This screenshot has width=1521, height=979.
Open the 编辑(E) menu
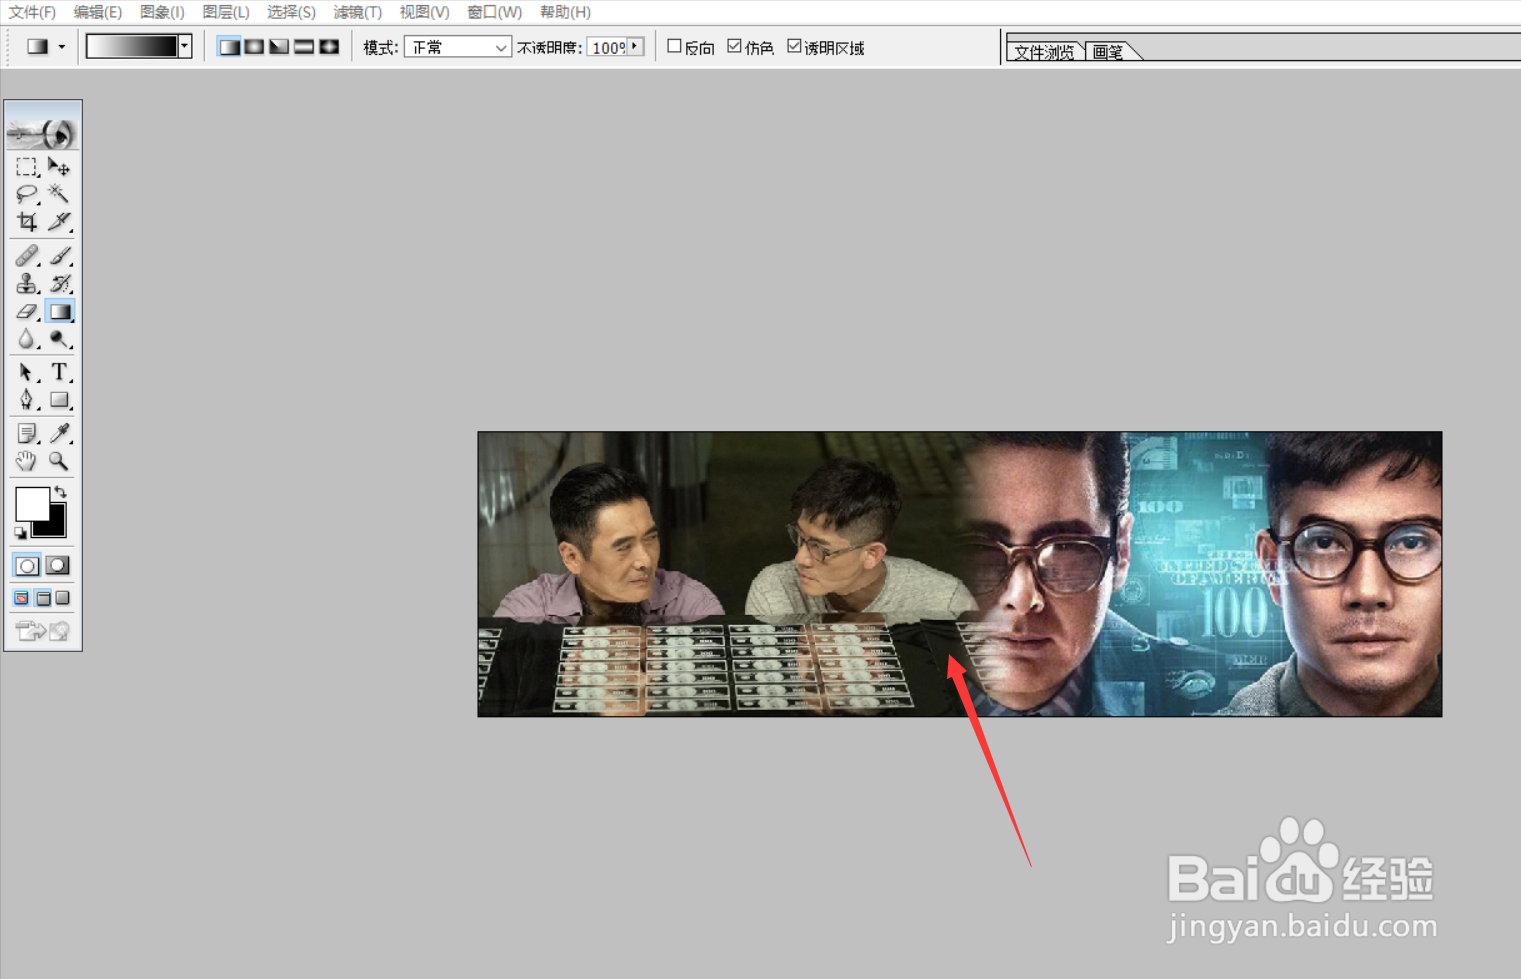click(x=98, y=12)
